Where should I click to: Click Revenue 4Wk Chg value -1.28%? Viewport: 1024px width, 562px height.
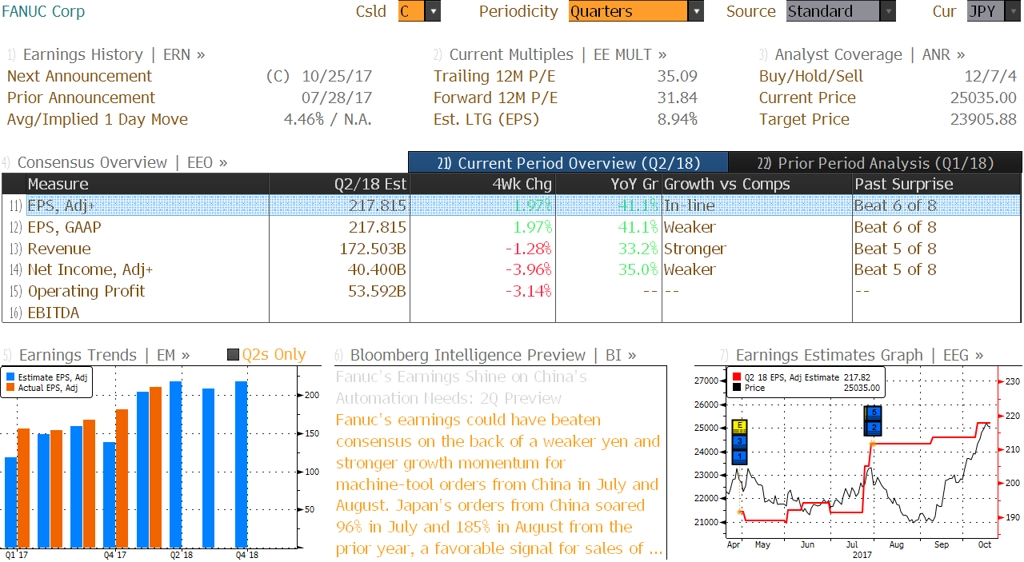point(528,249)
